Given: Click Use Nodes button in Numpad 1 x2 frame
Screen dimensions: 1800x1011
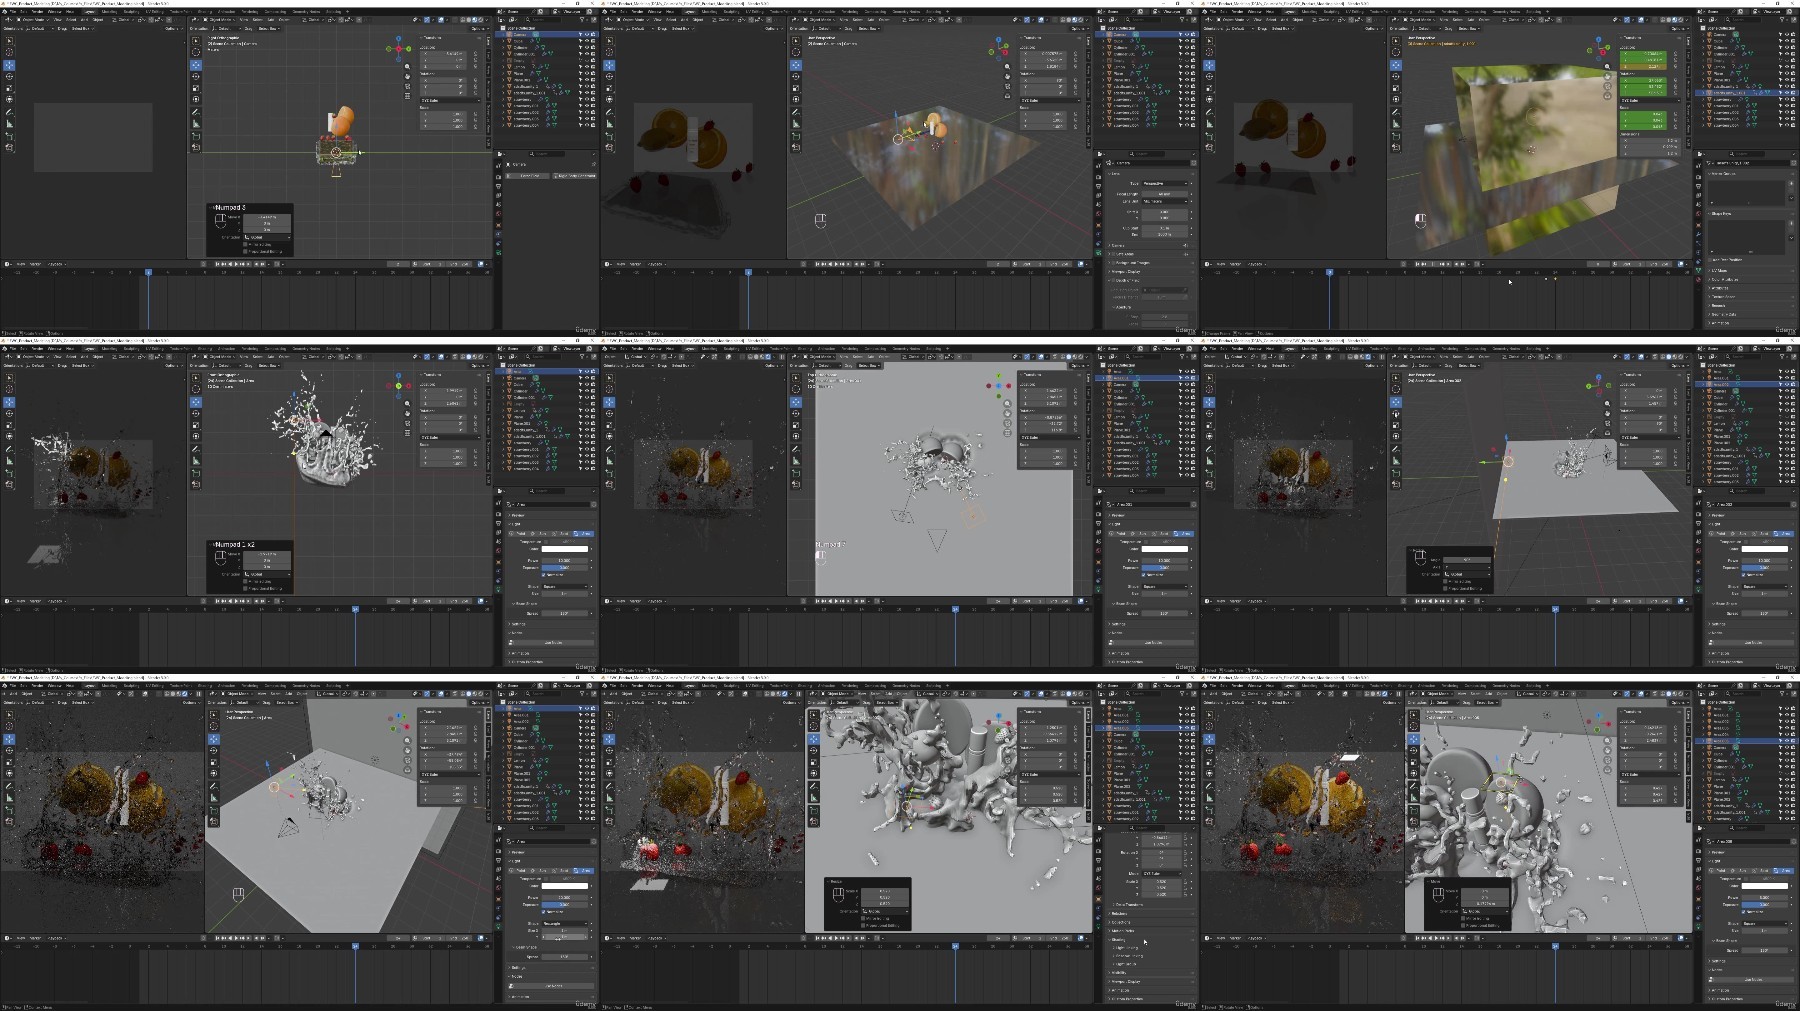Looking at the screenshot, I should [553, 643].
